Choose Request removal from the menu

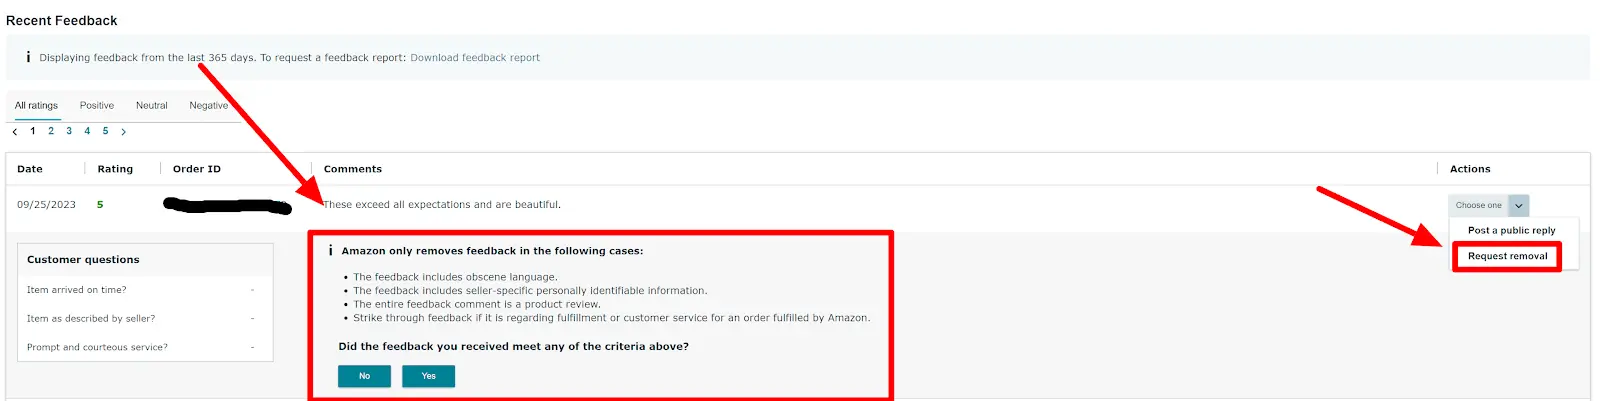click(x=1507, y=256)
